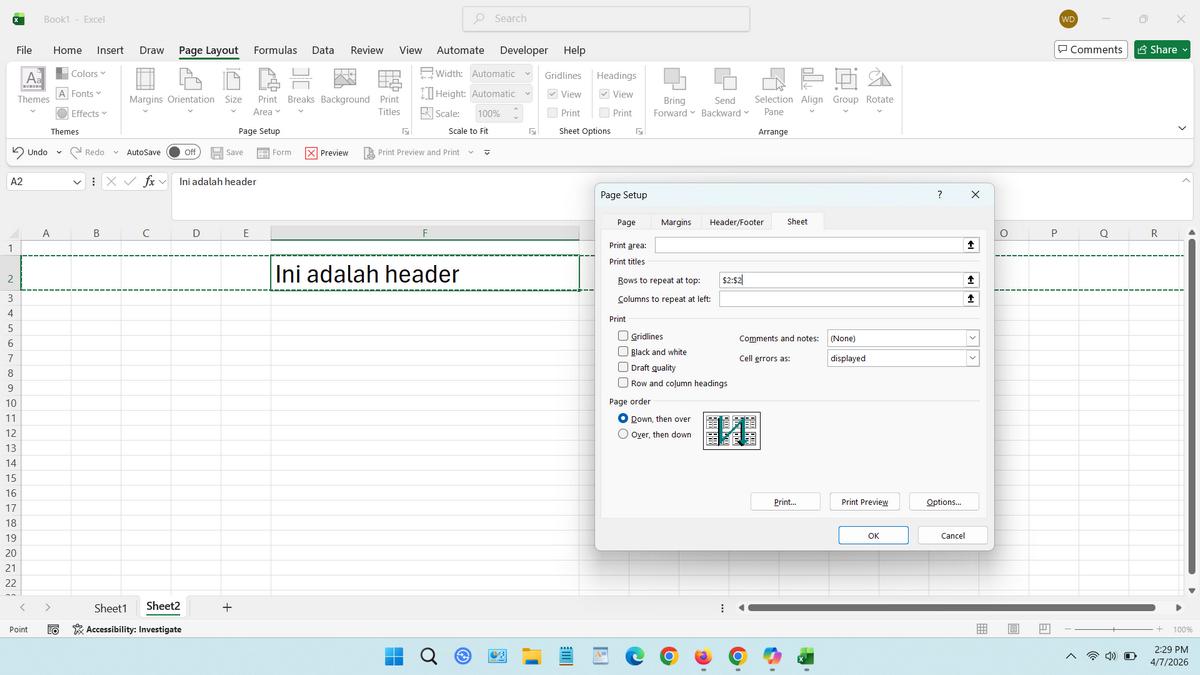This screenshot has width=1200, height=675.
Task: Open the Cell errors as dropdown
Action: 971,358
